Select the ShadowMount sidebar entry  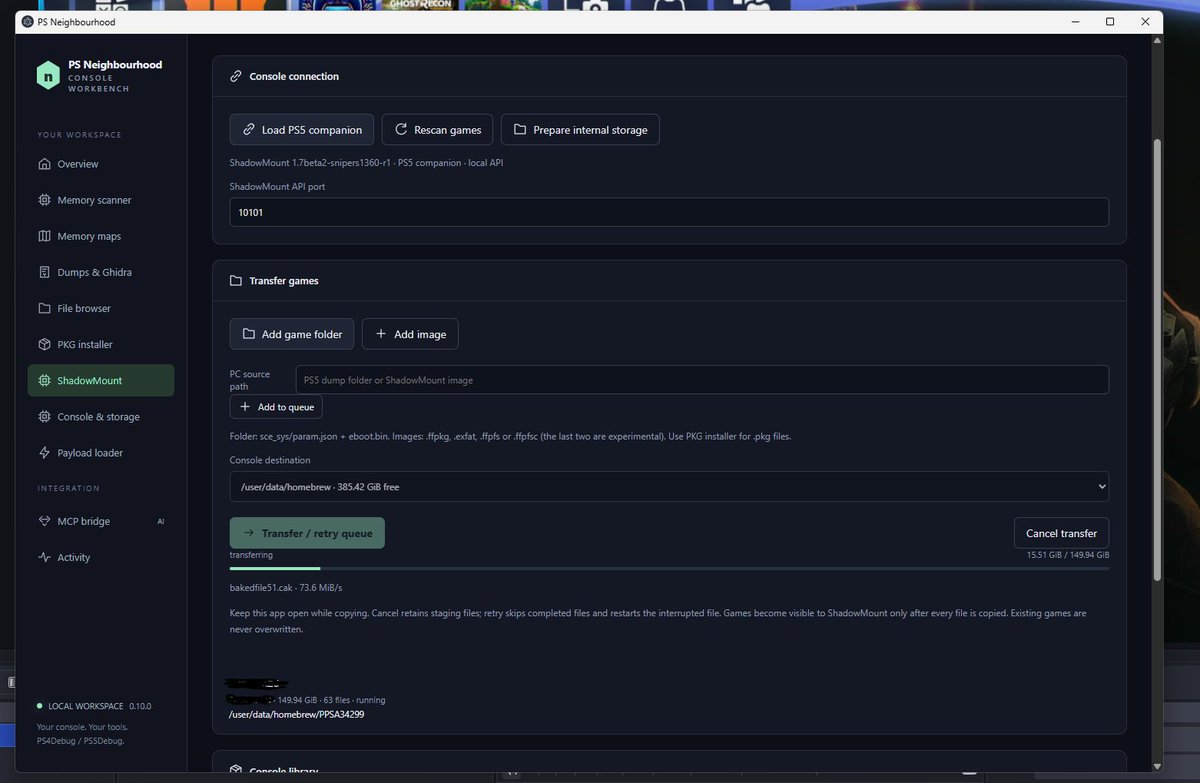coord(101,380)
